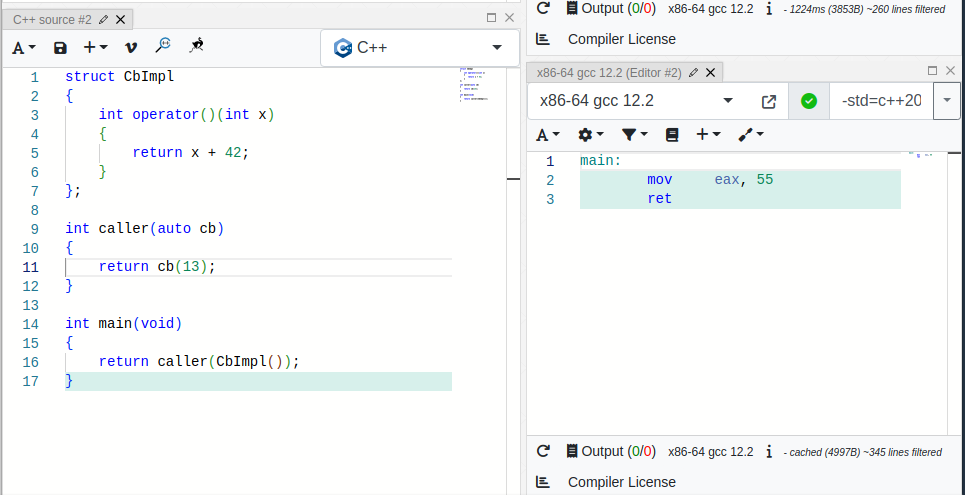This screenshot has height=495, width=965.
Task: Click the -std=c++20 compiler options field
Action: point(881,101)
